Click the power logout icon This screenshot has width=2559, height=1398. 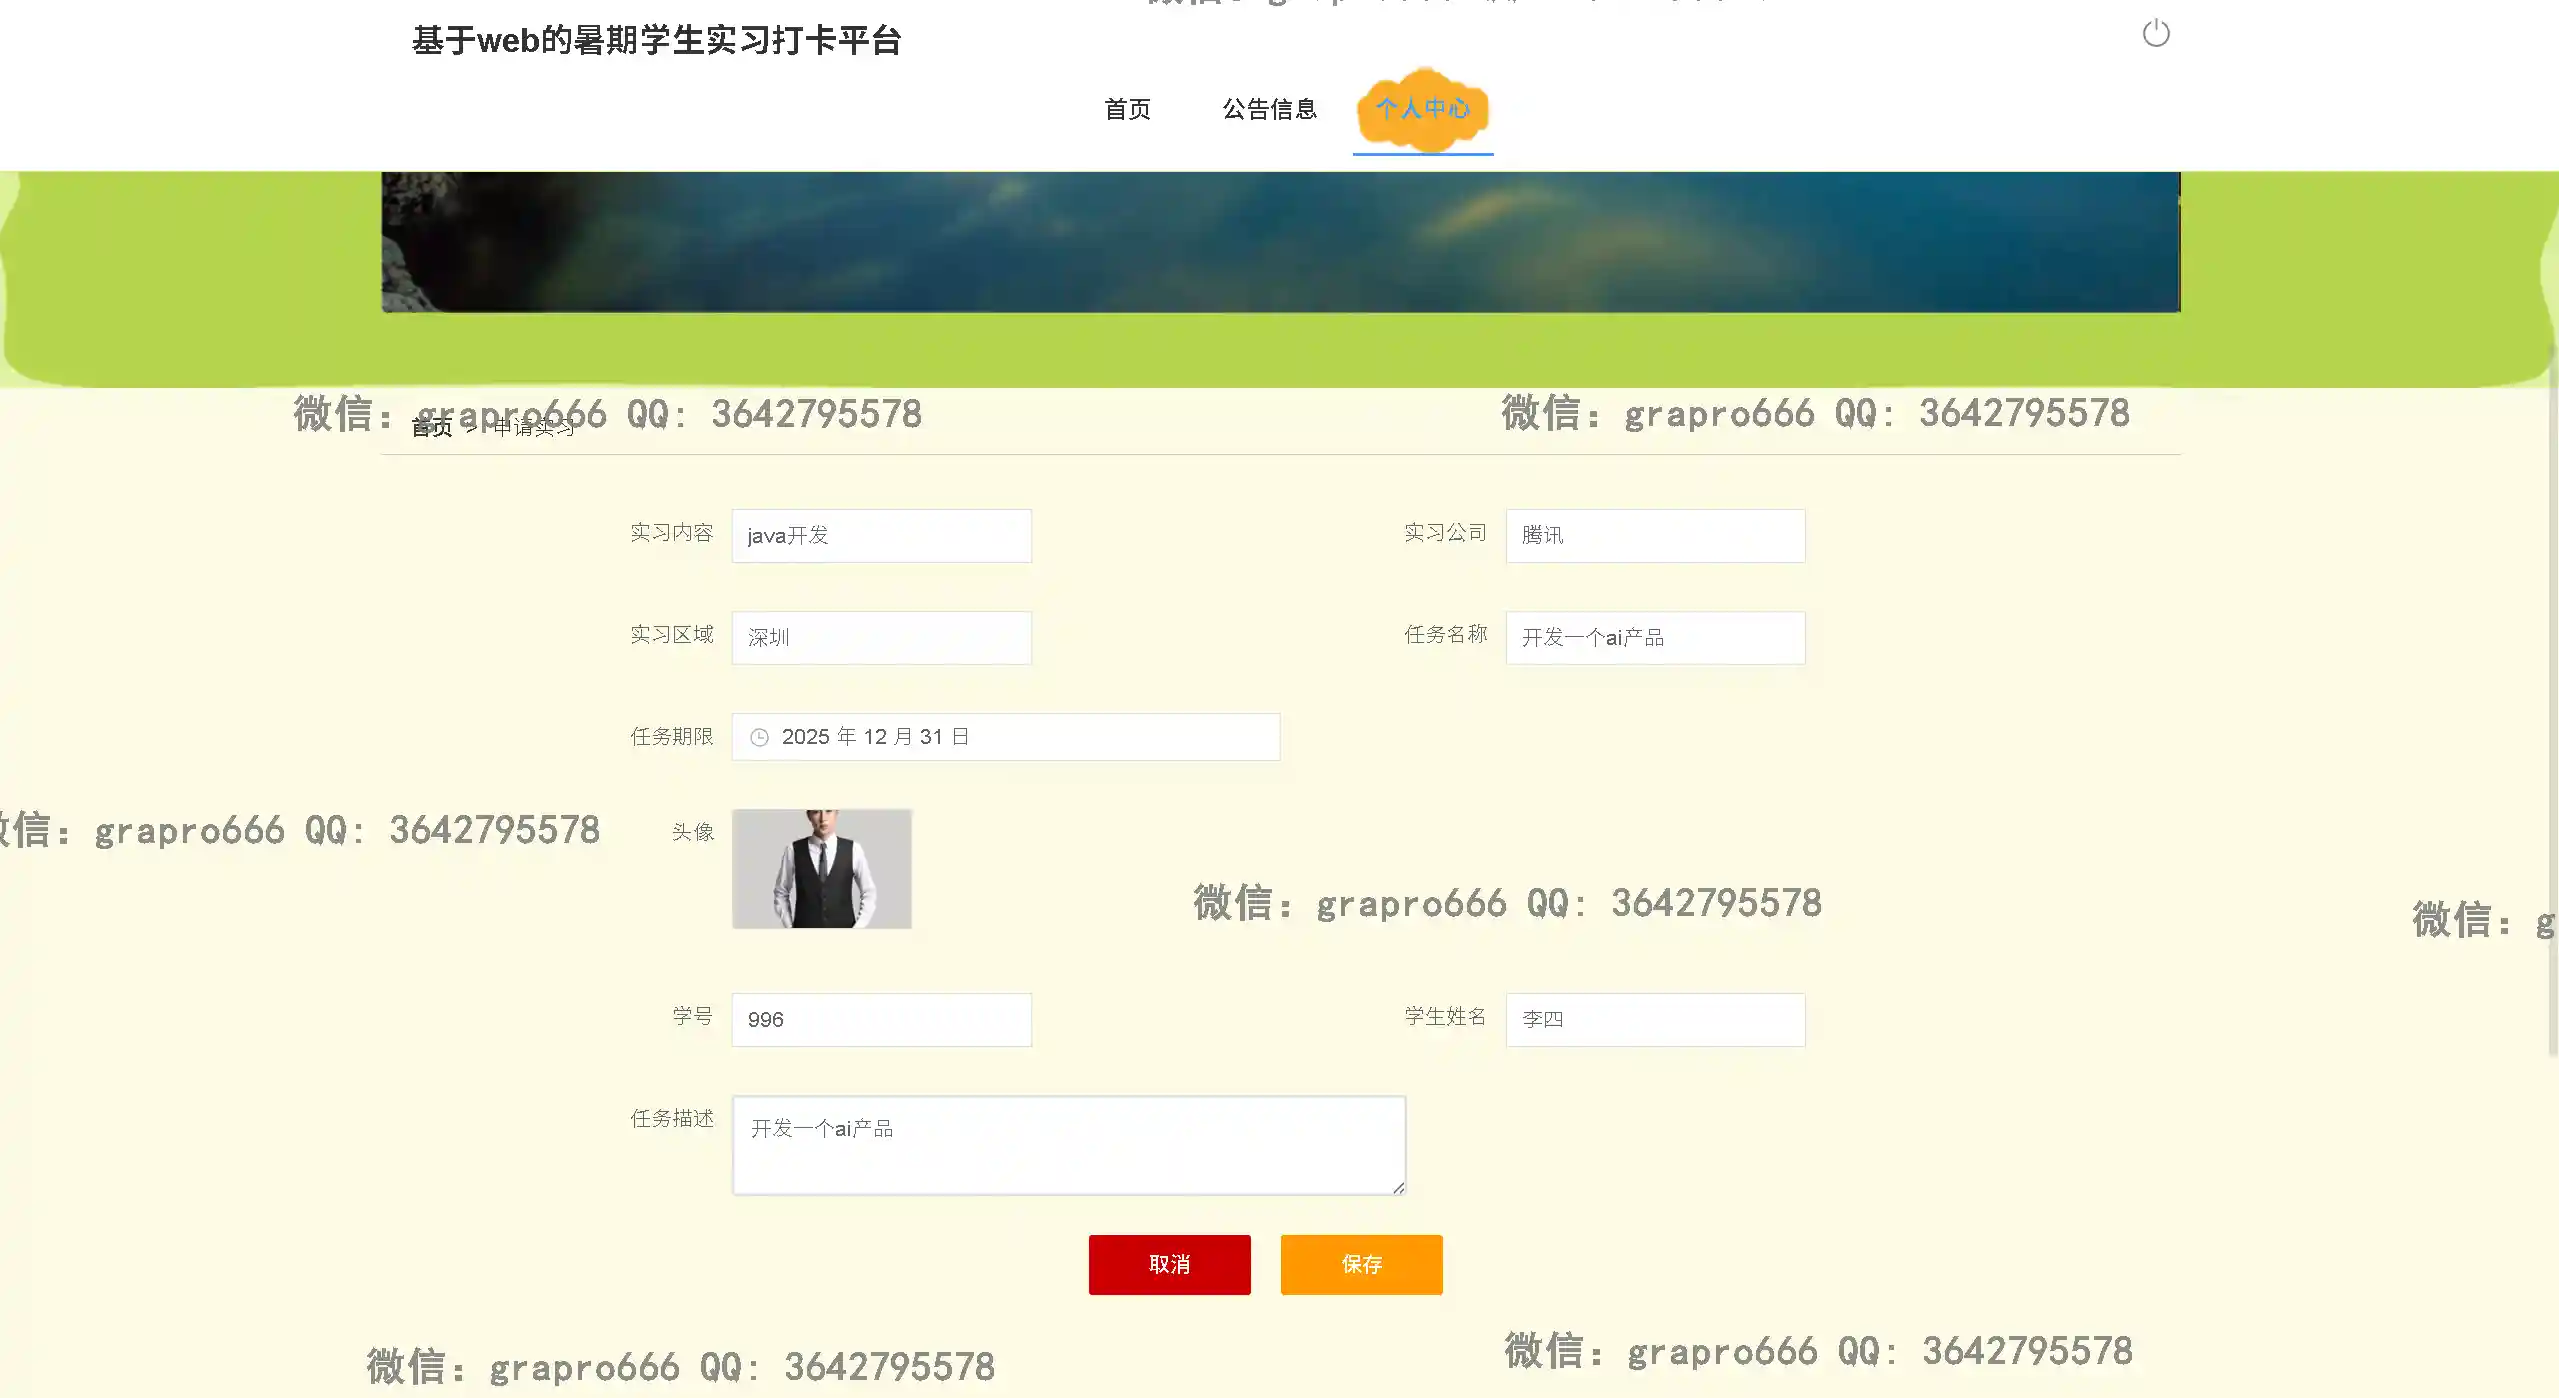tap(2155, 34)
